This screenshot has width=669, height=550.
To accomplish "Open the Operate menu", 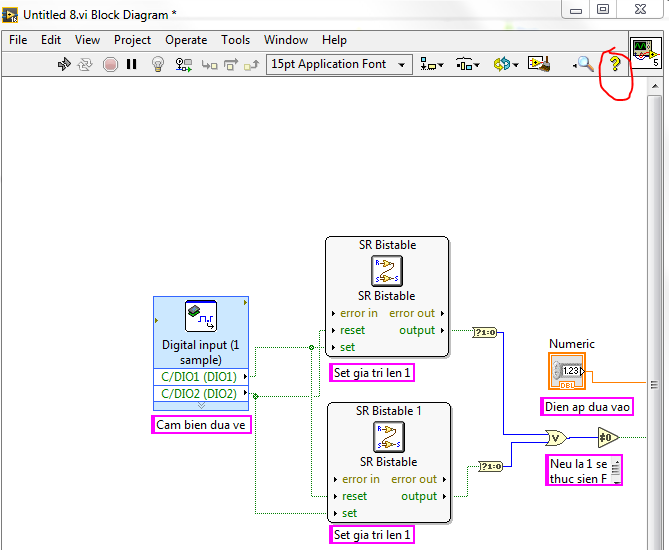I will [186, 40].
